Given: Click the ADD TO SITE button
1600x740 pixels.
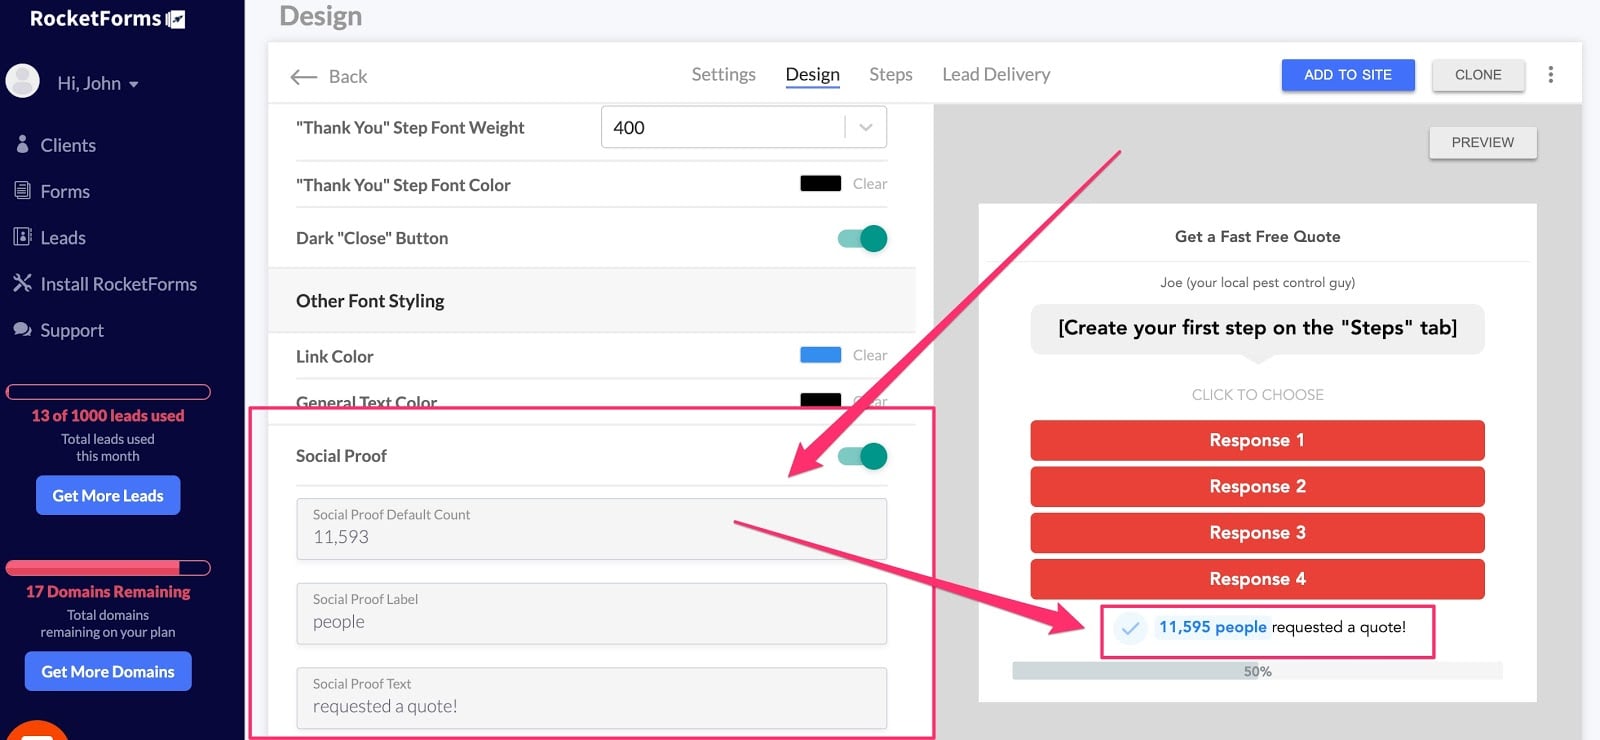Looking at the screenshot, I should point(1348,75).
